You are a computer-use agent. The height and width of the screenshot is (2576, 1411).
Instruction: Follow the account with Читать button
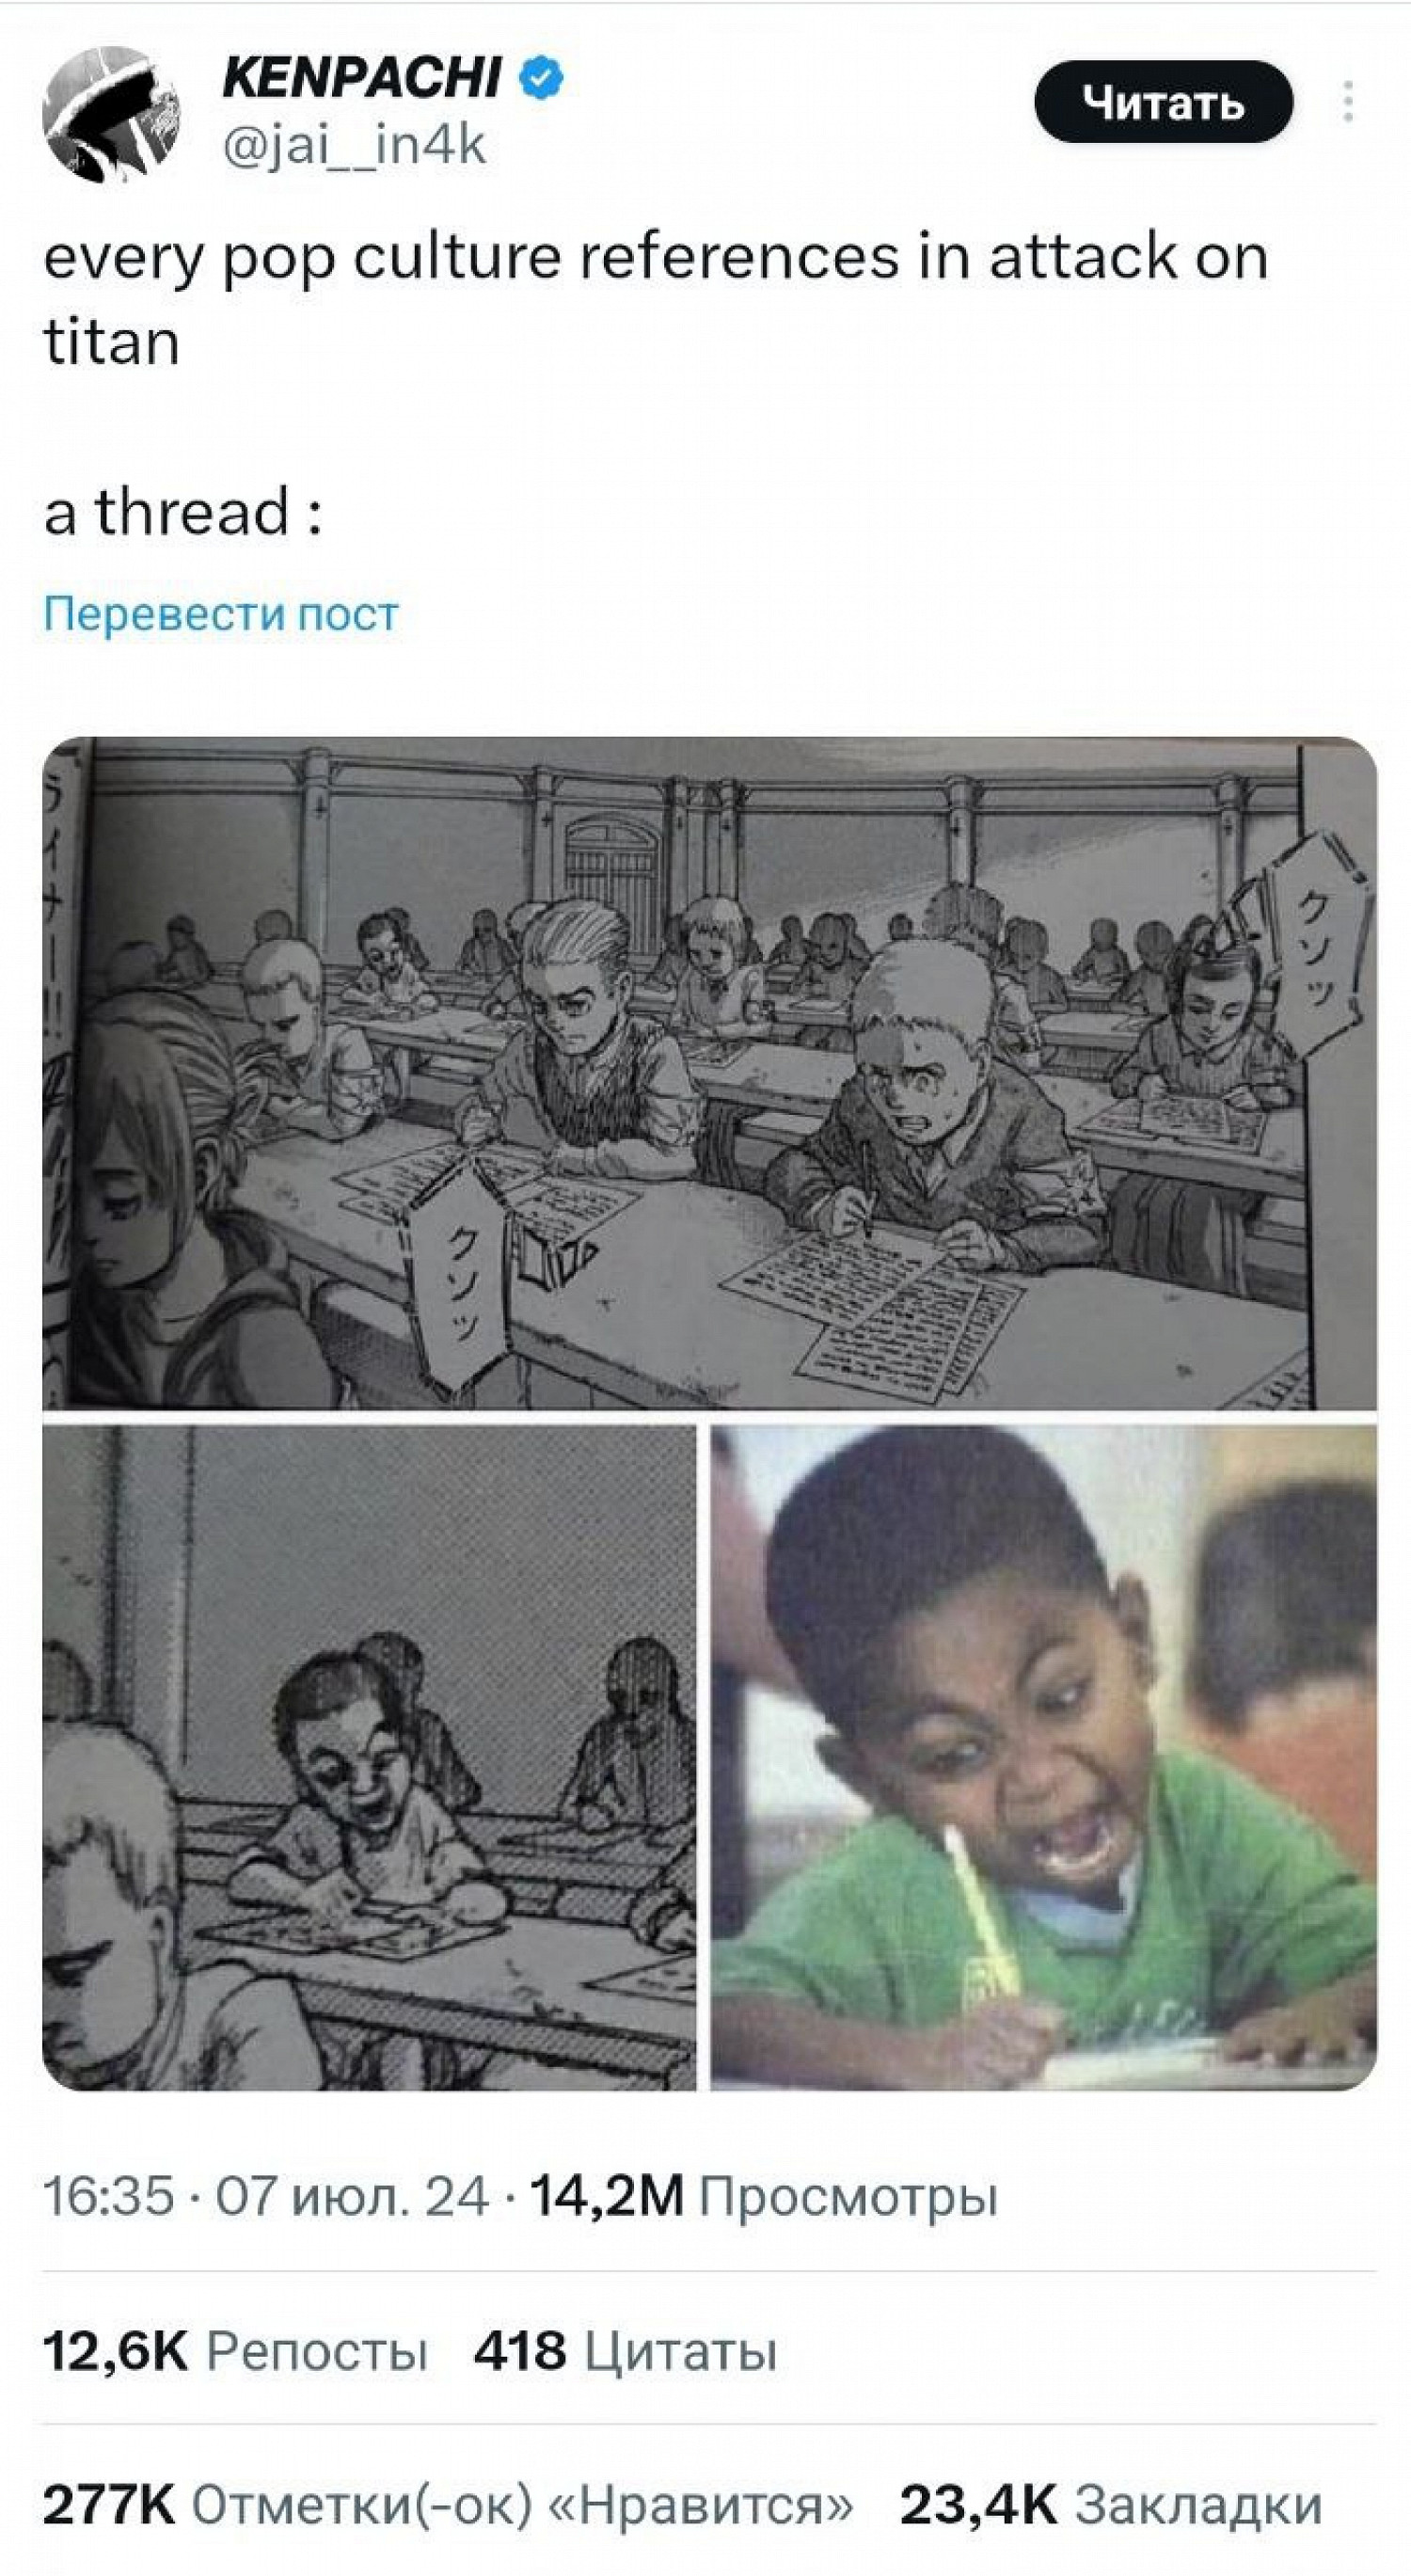pyautogui.click(x=1163, y=101)
